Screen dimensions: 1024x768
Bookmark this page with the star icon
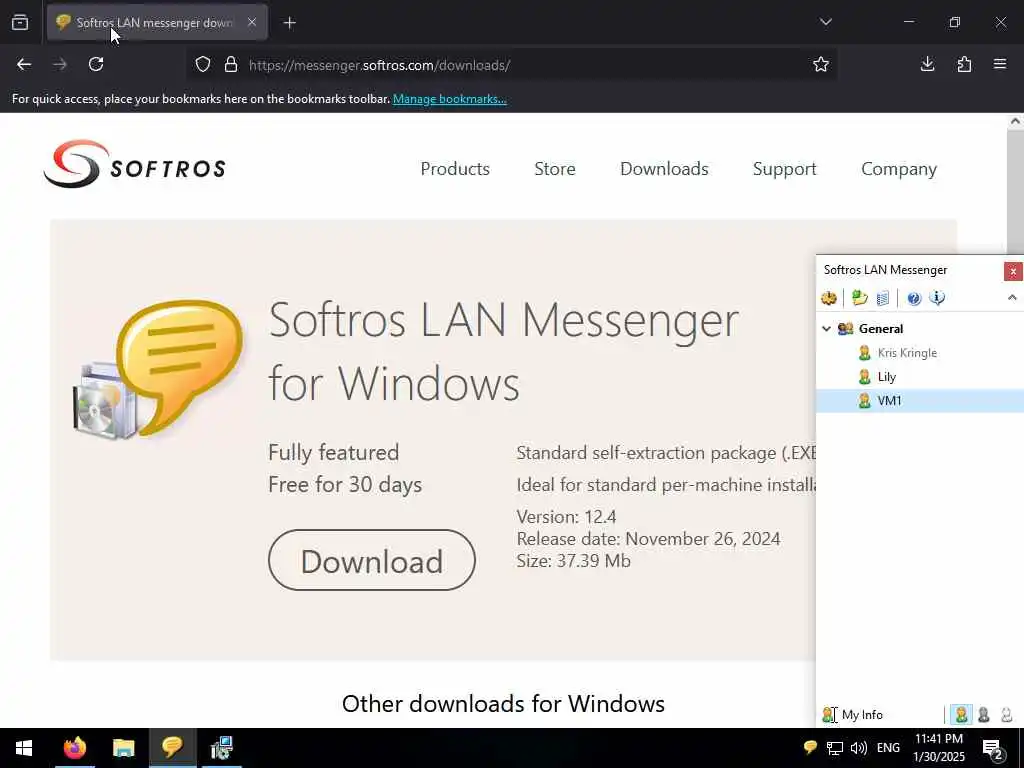pyautogui.click(x=821, y=64)
